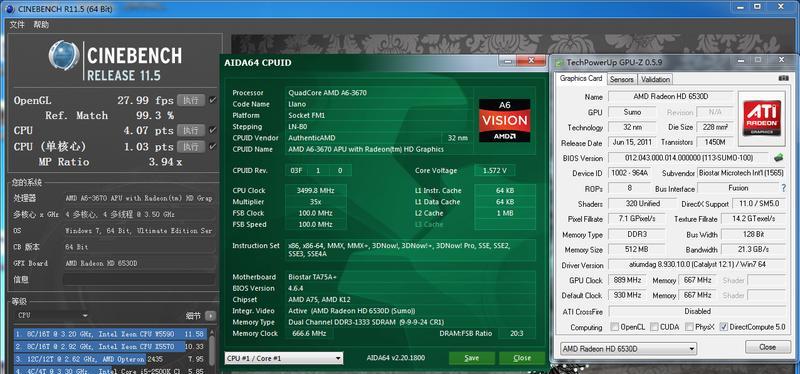Close the AIDA64 CPUID window
The image size is (800, 374).
(x=531, y=61)
